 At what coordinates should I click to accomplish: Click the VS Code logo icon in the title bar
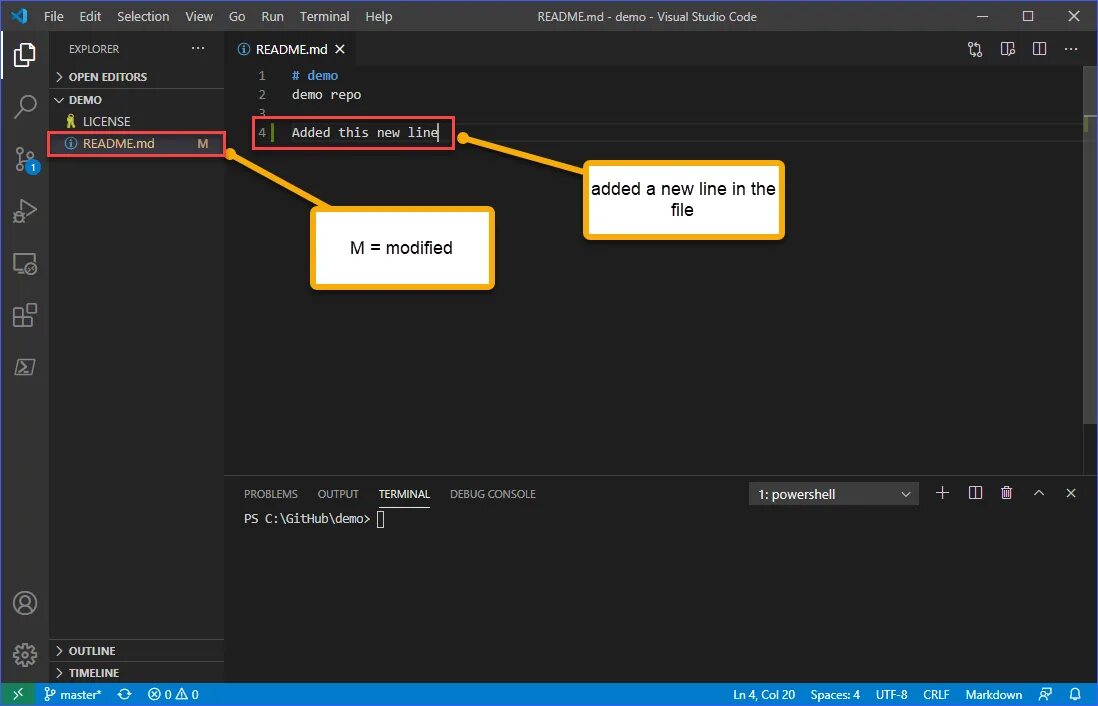click(x=19, y=15)
